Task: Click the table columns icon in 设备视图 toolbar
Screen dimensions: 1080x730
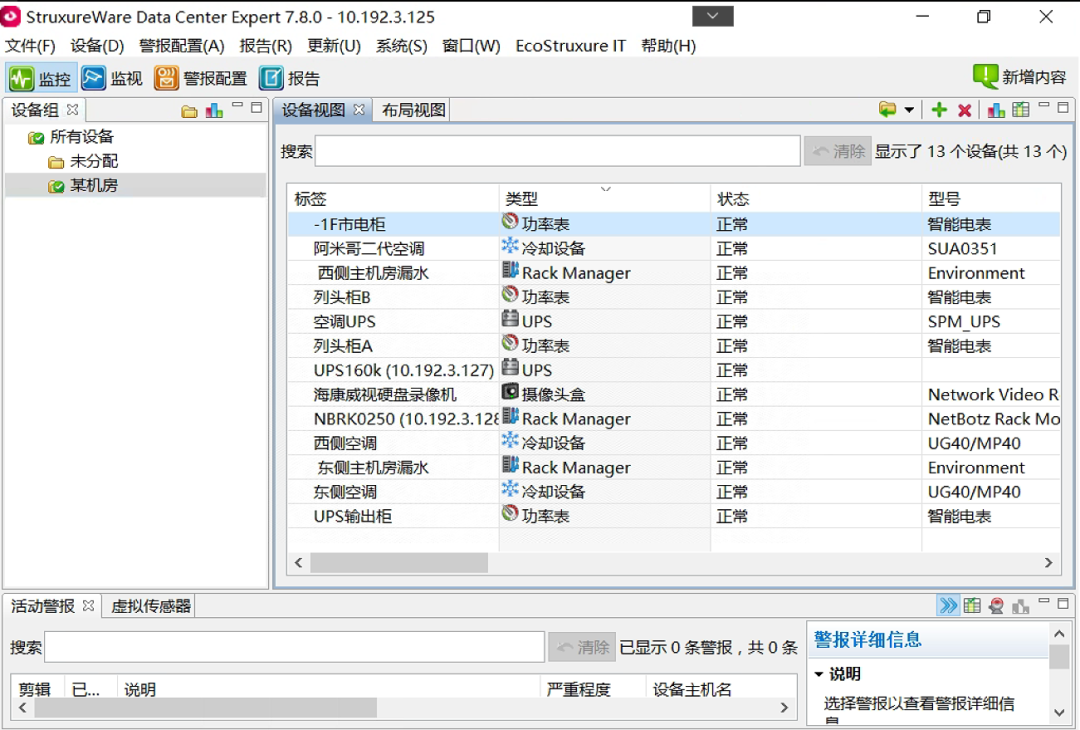Action: pos(1021,110)
